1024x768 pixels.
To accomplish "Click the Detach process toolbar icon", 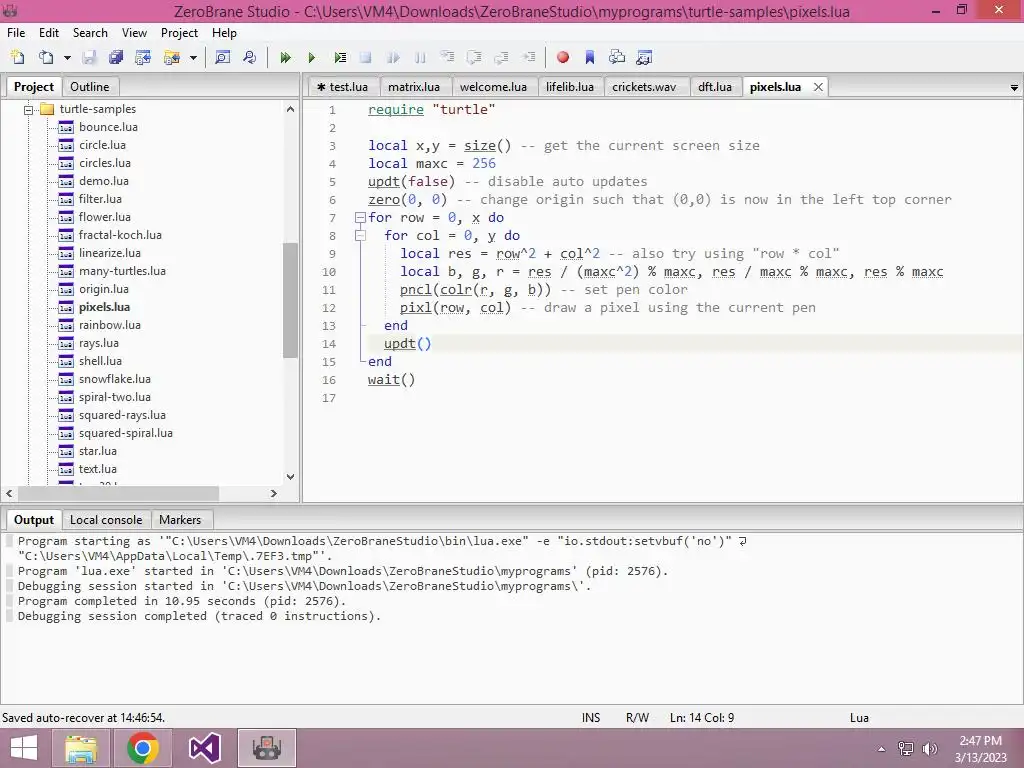I will pyautogui.click(x=393, y=57).
